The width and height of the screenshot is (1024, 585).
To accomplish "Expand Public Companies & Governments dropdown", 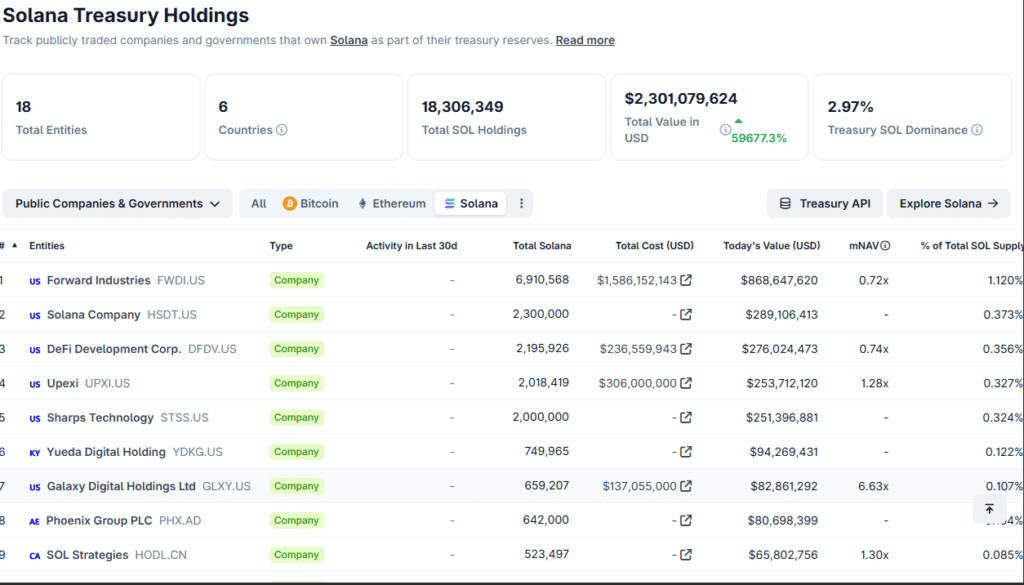I will (x=117, y=204).
